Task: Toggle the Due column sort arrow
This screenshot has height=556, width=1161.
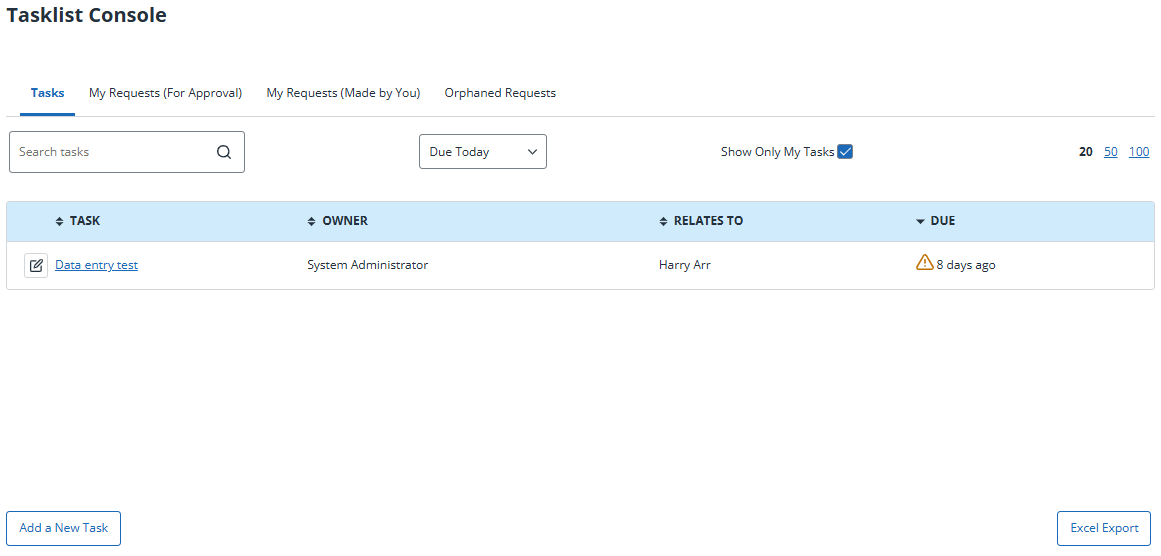Action: coord(920,221)
